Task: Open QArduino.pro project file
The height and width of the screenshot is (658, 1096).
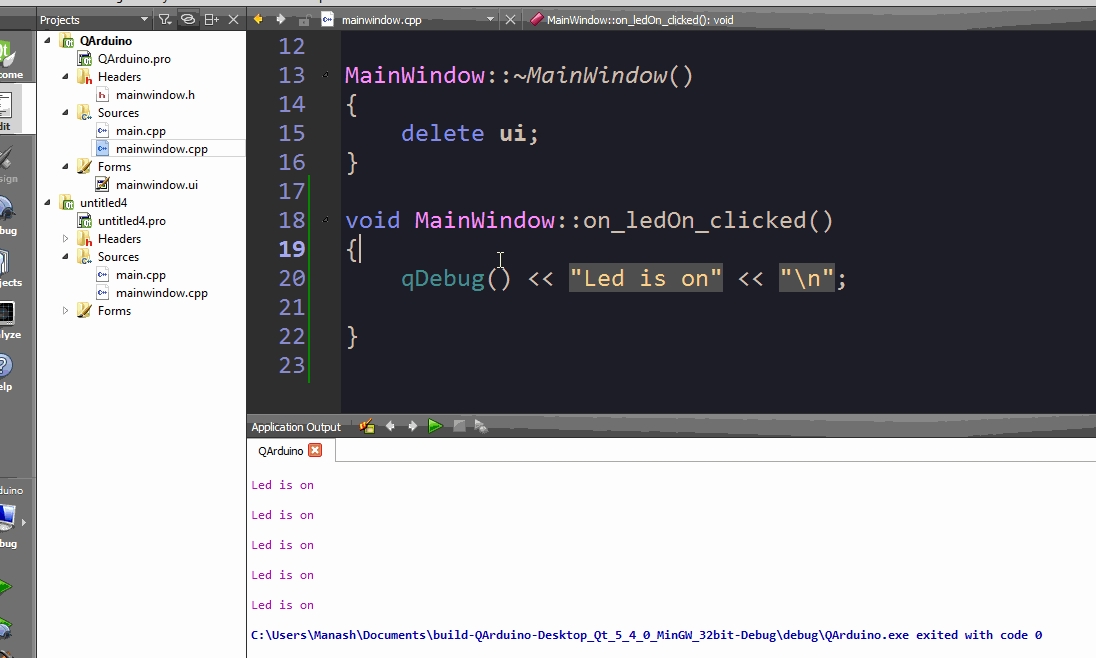Action: [134, 59]
